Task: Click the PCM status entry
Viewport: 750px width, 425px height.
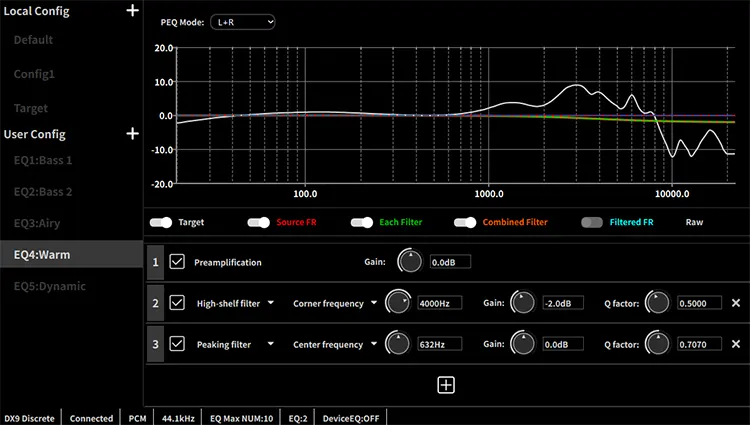Action: pos(137,418)
